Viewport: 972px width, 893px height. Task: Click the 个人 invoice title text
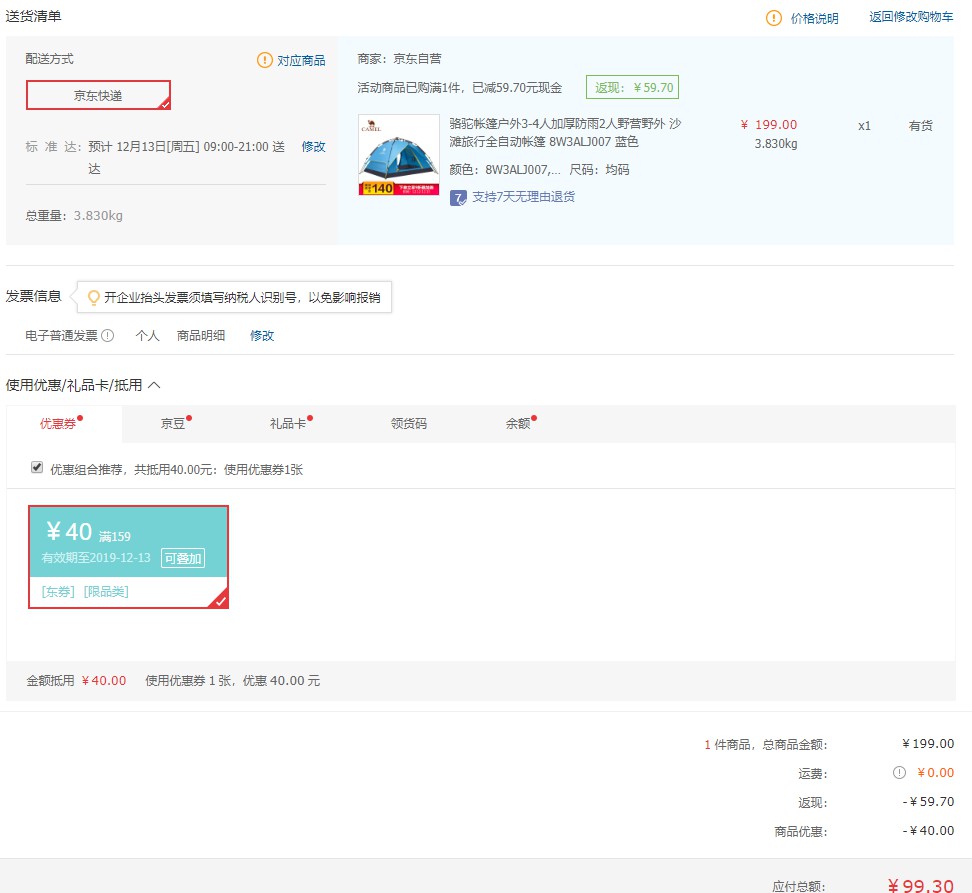click(148, 336)
